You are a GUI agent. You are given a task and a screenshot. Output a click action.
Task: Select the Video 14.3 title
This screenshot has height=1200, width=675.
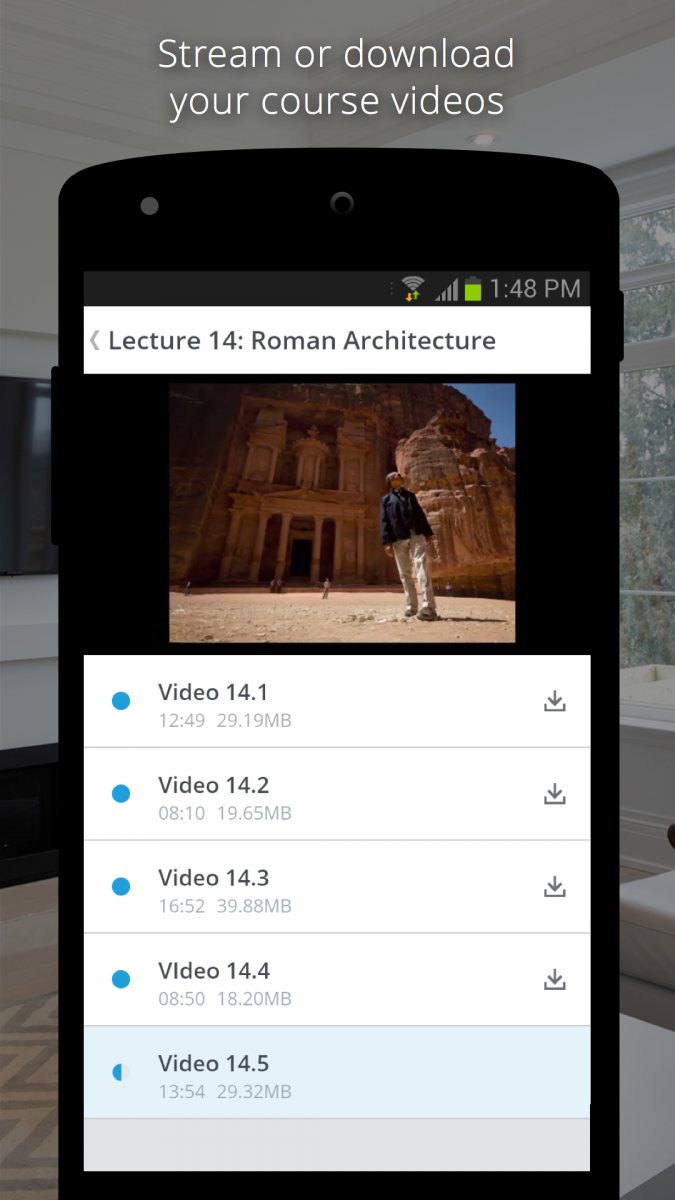click(x=213, y=878)
